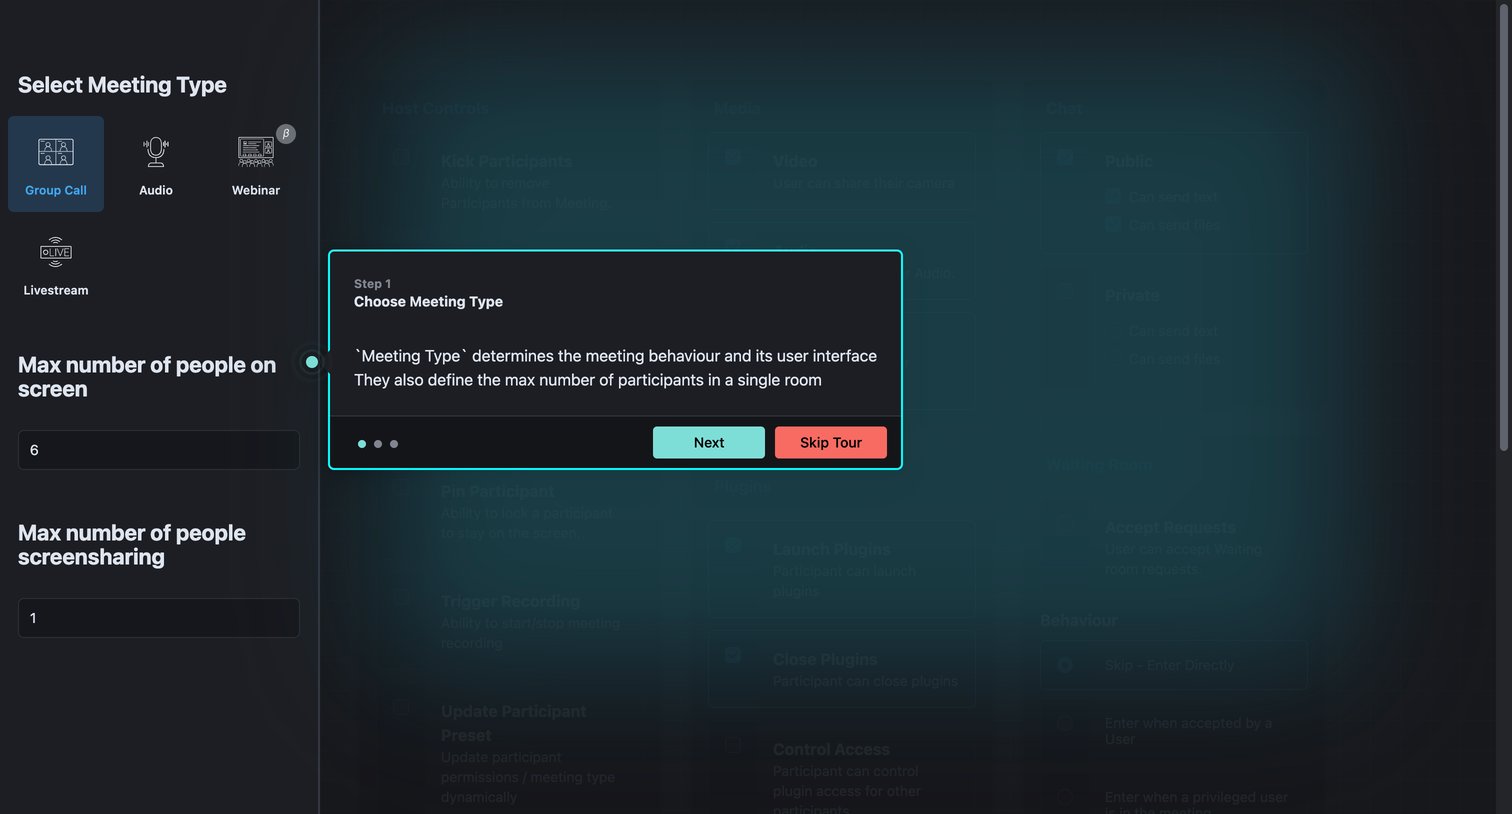The width and height of the screenshot is (1512, 814).
Task: Toggle Can send files under Public
Action: coord(1113,225)
